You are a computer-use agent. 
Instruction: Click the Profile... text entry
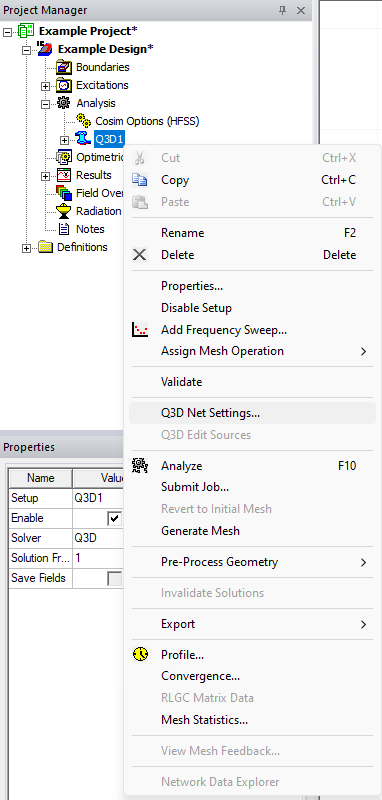point(183,654)
